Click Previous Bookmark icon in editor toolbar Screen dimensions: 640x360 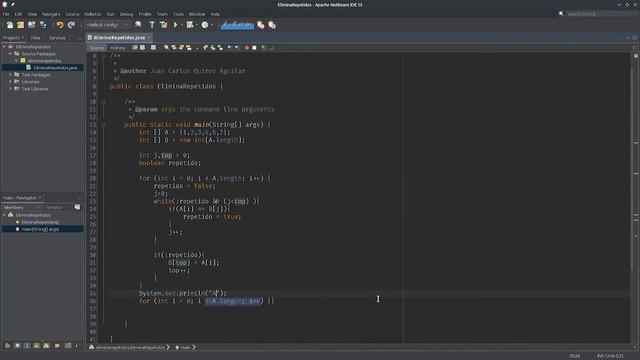[x=205, y=48]
